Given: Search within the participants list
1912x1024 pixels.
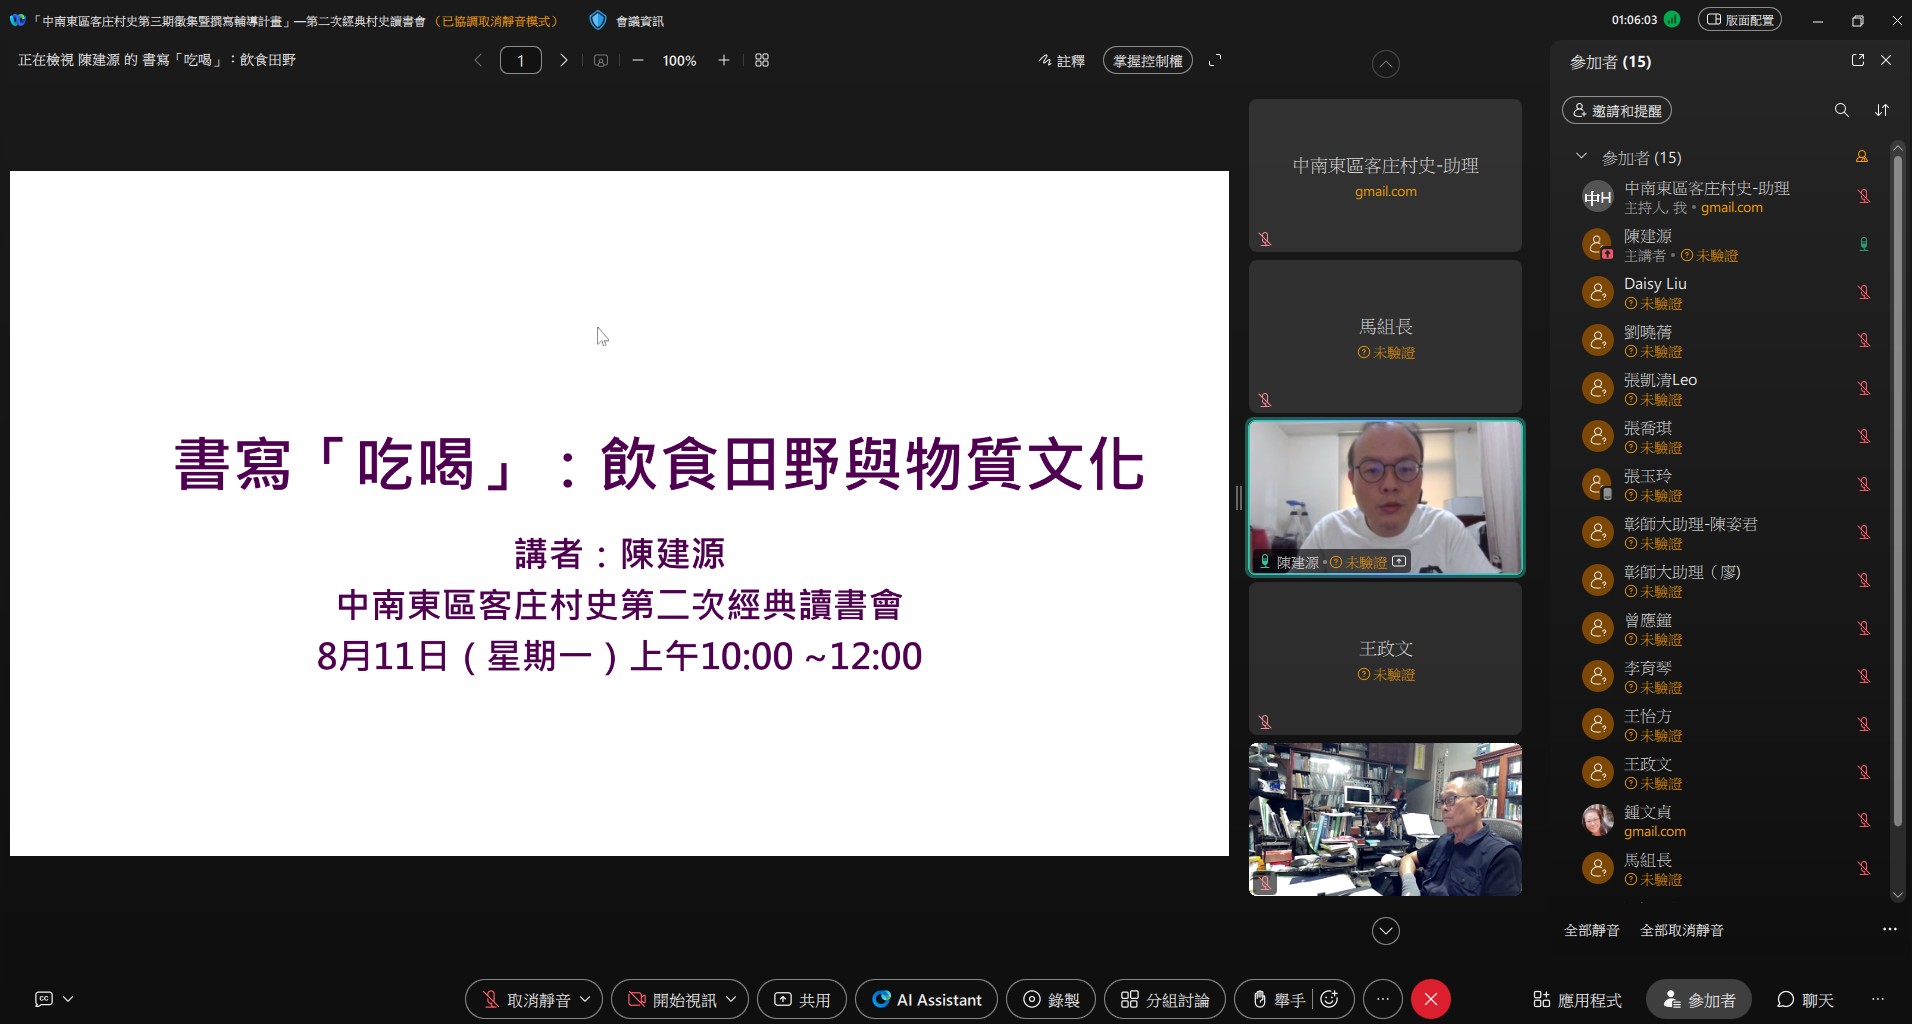Looking at the screenshot, I should [x=1840, y=110].
